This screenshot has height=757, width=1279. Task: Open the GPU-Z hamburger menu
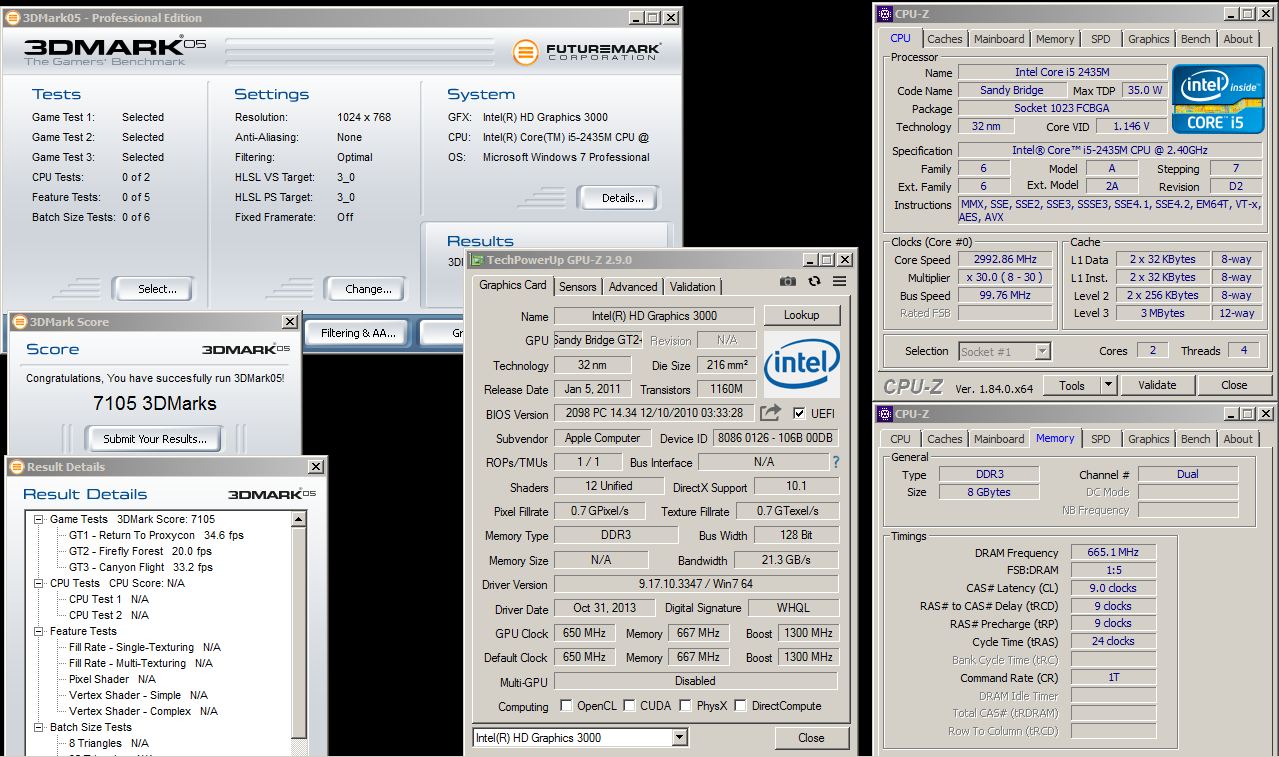coord(839,282)
